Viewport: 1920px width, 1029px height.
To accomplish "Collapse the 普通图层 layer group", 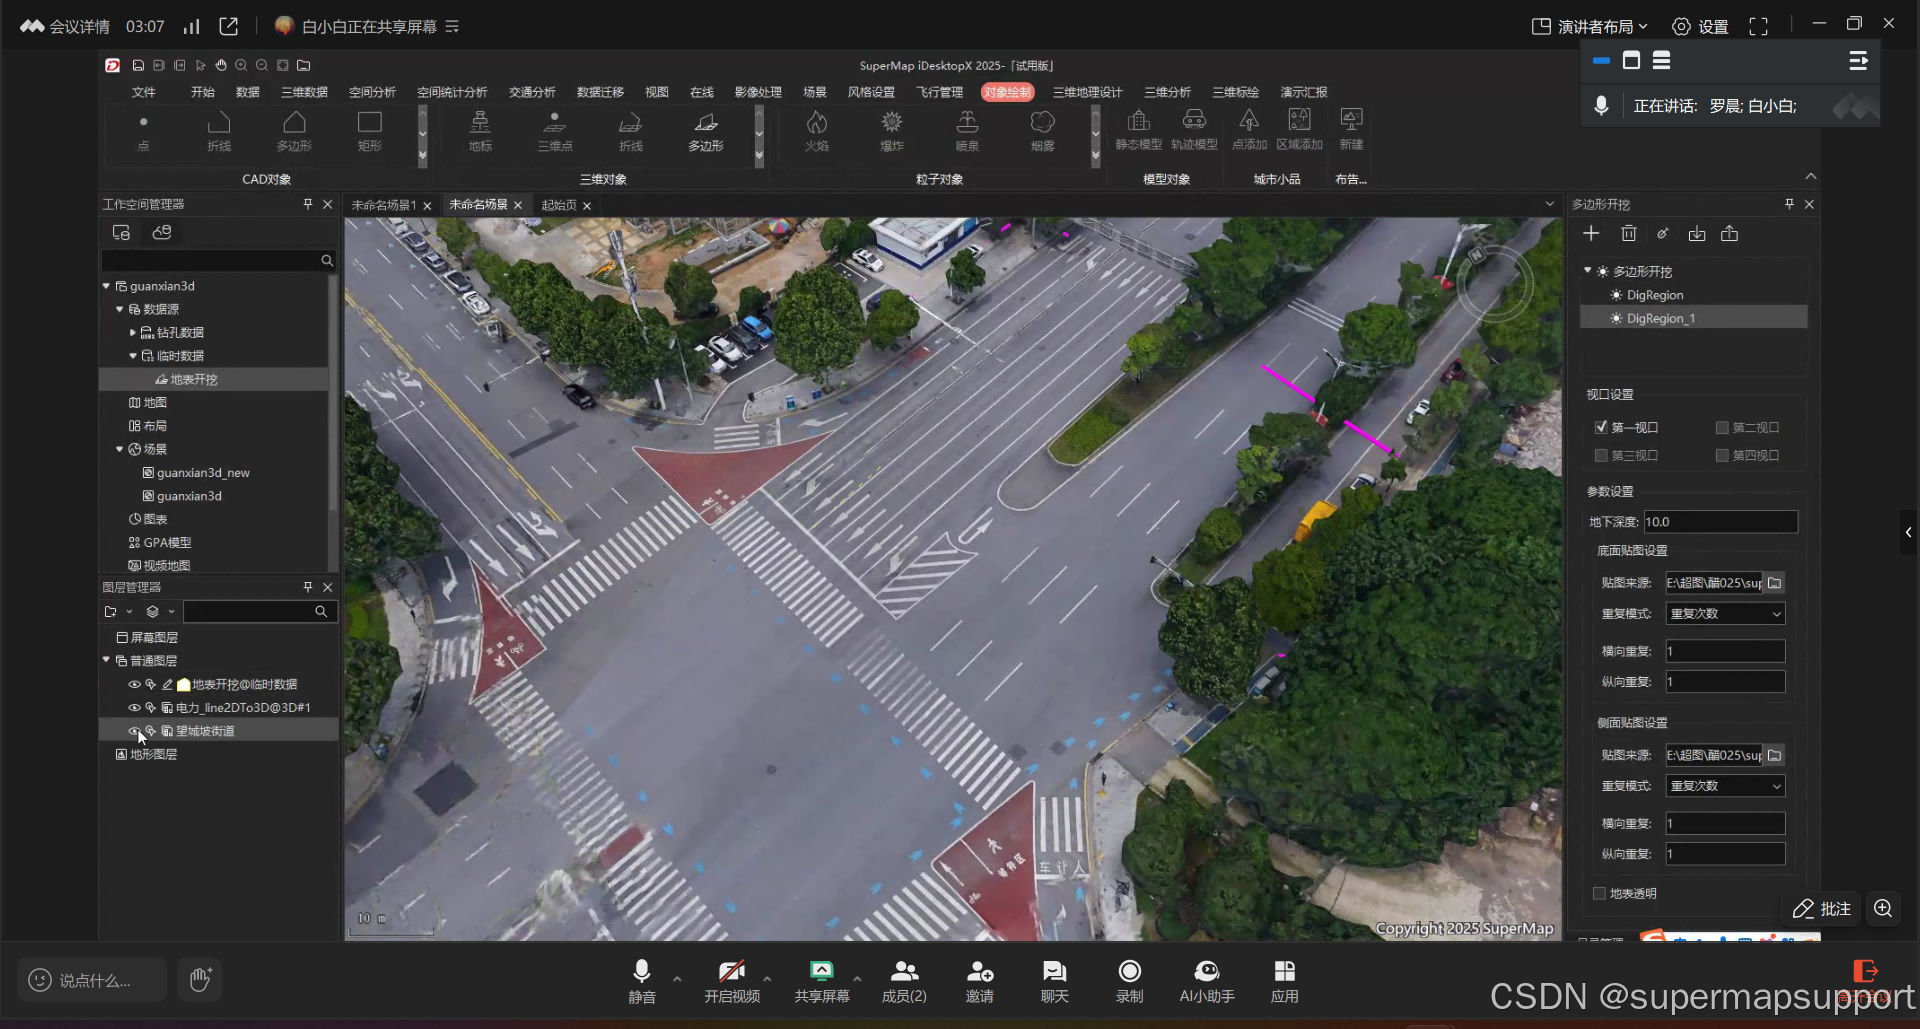I will pos(107,660).
